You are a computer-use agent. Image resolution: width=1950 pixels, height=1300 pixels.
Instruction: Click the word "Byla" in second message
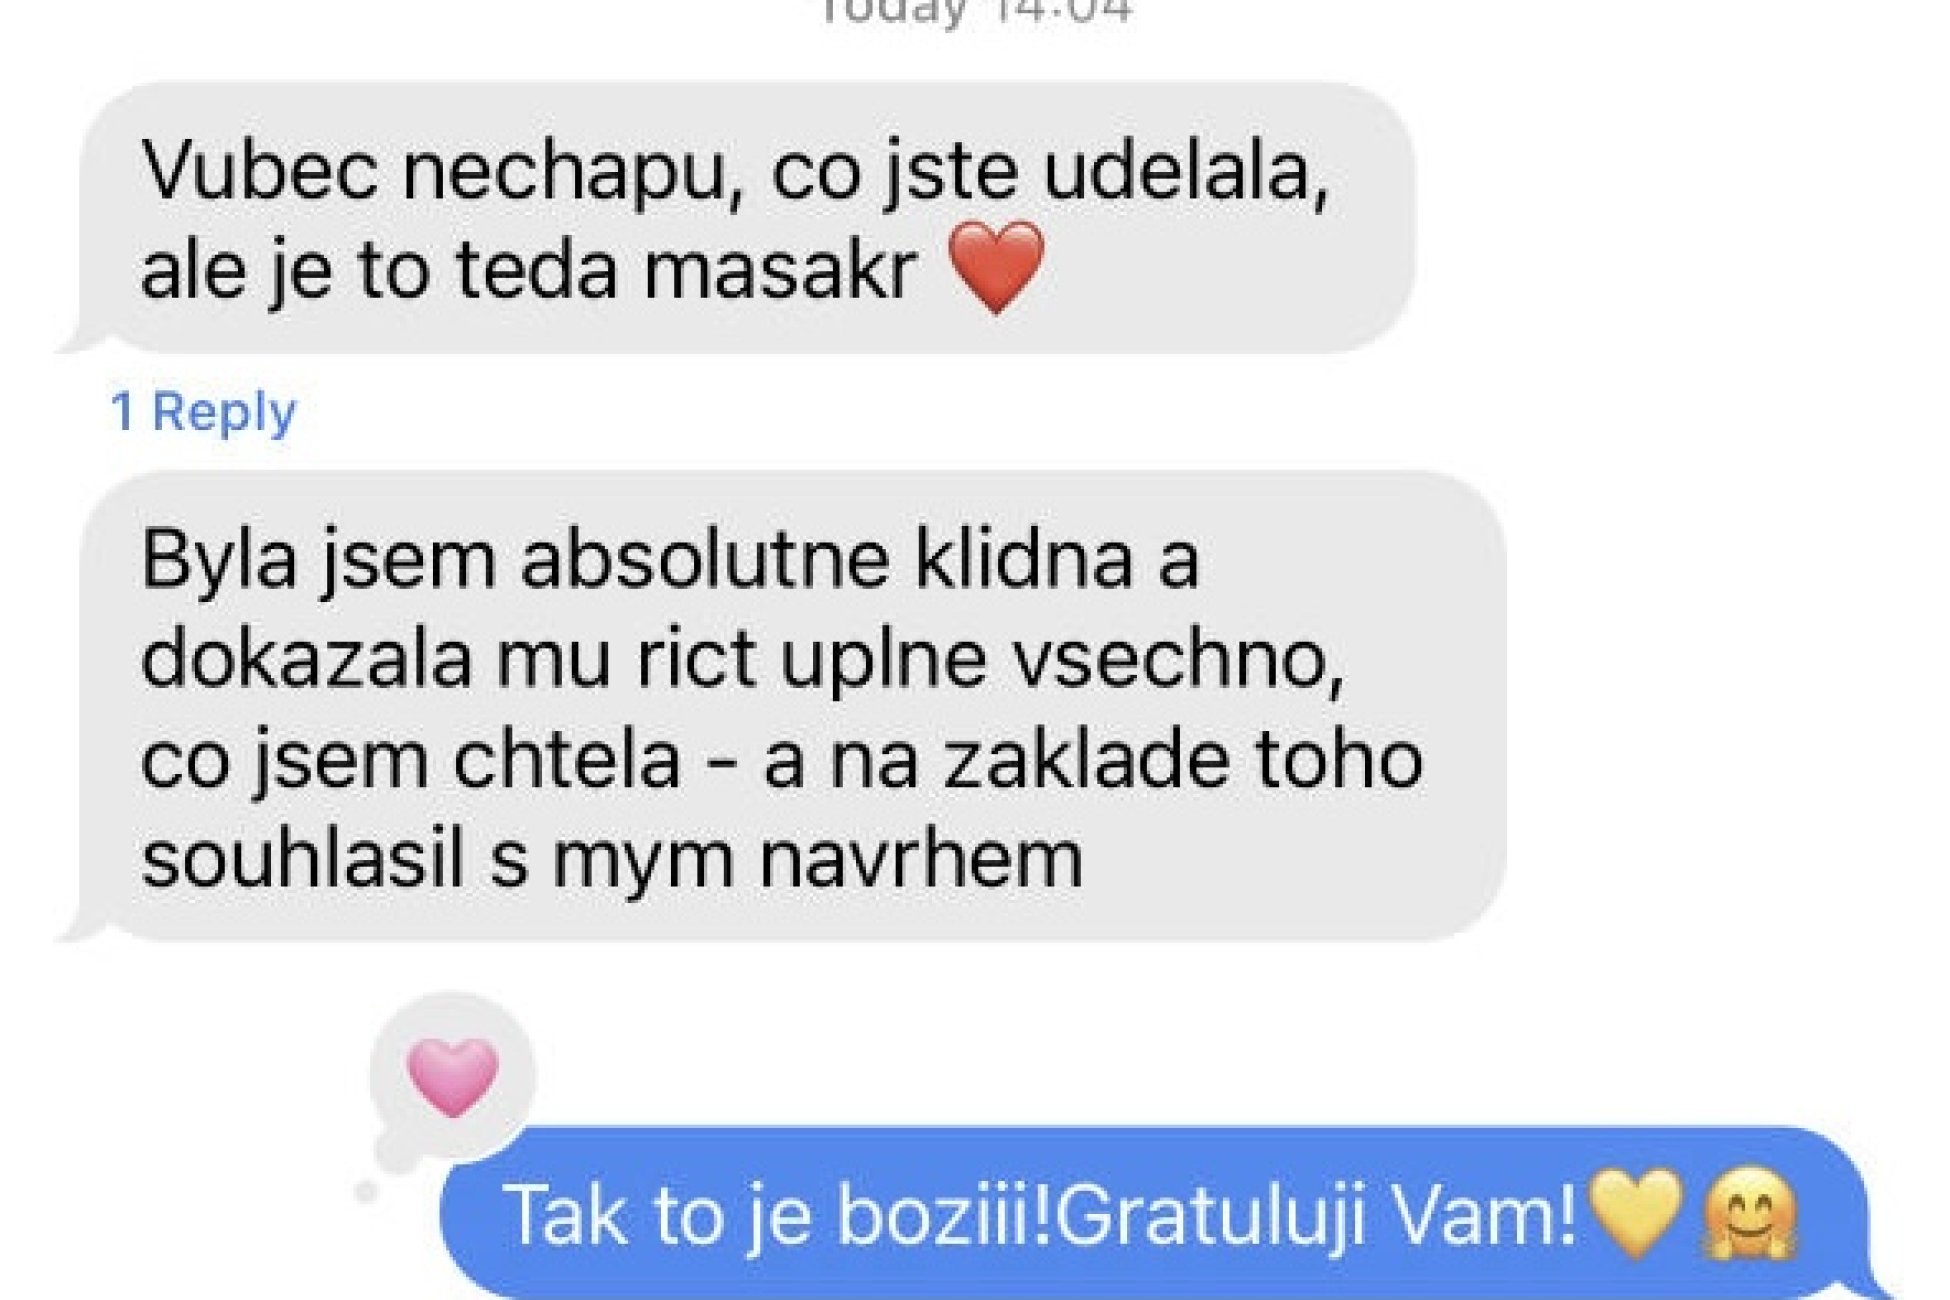(219, 560)
